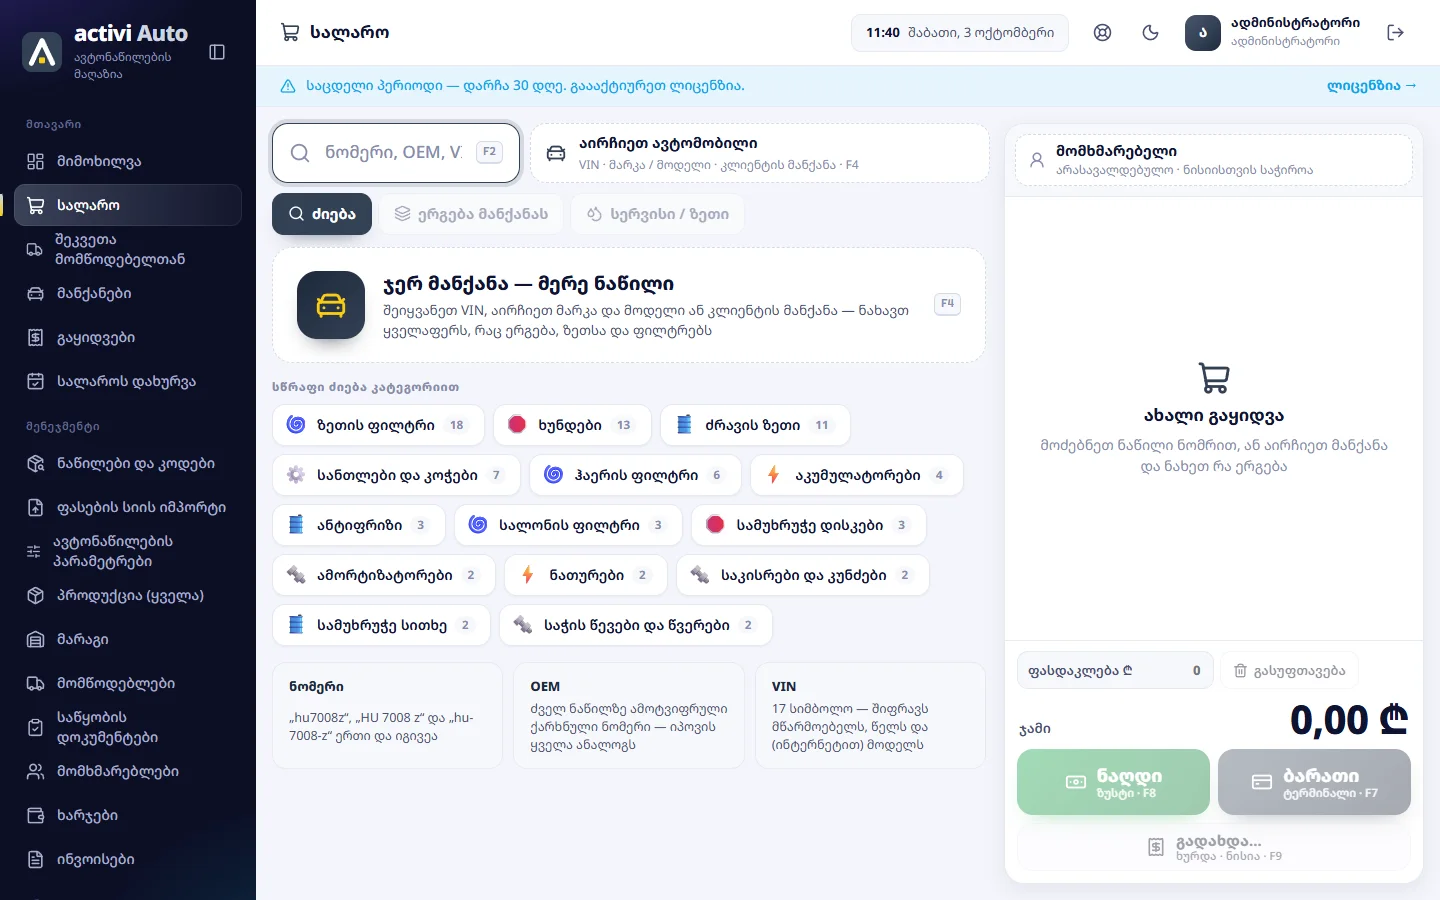Open the support lifebuoy icon in header
The image size is (1440, 900).
pyautogui.click(x=1102, y=33)
